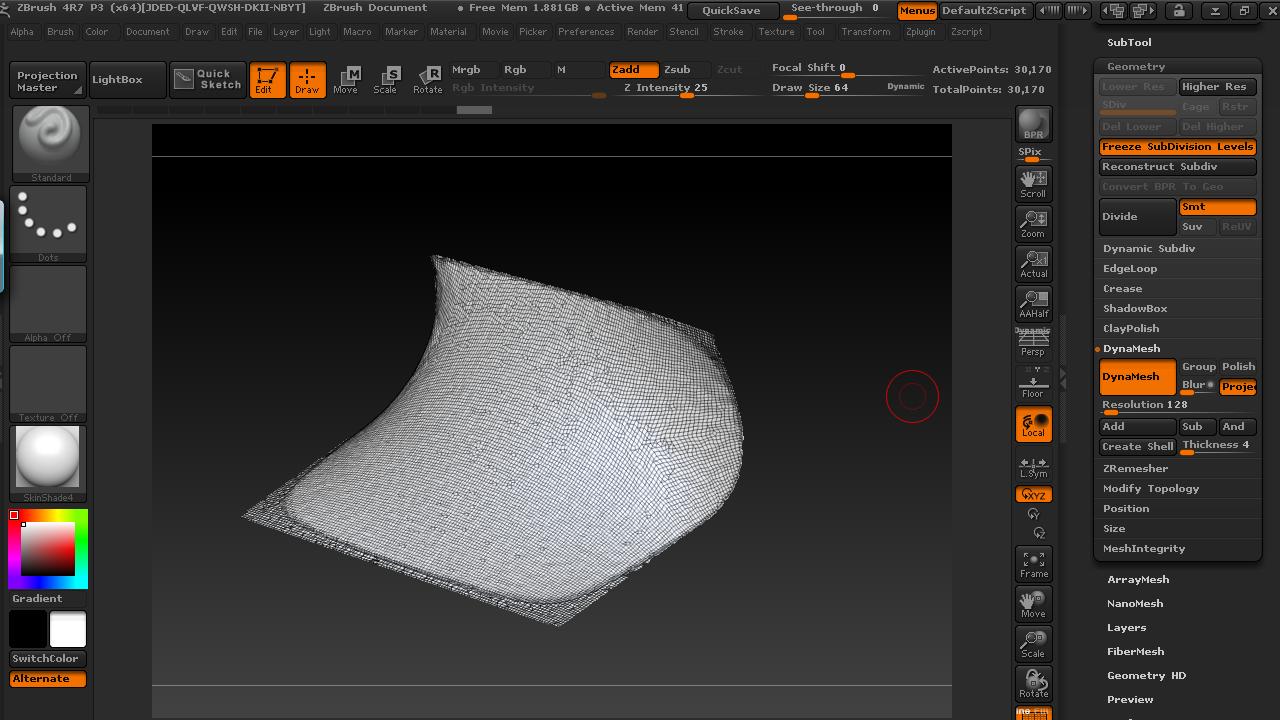Select the Zoom canvas icon
This screenshot has width=1280, height=720.
(1033, 223)
